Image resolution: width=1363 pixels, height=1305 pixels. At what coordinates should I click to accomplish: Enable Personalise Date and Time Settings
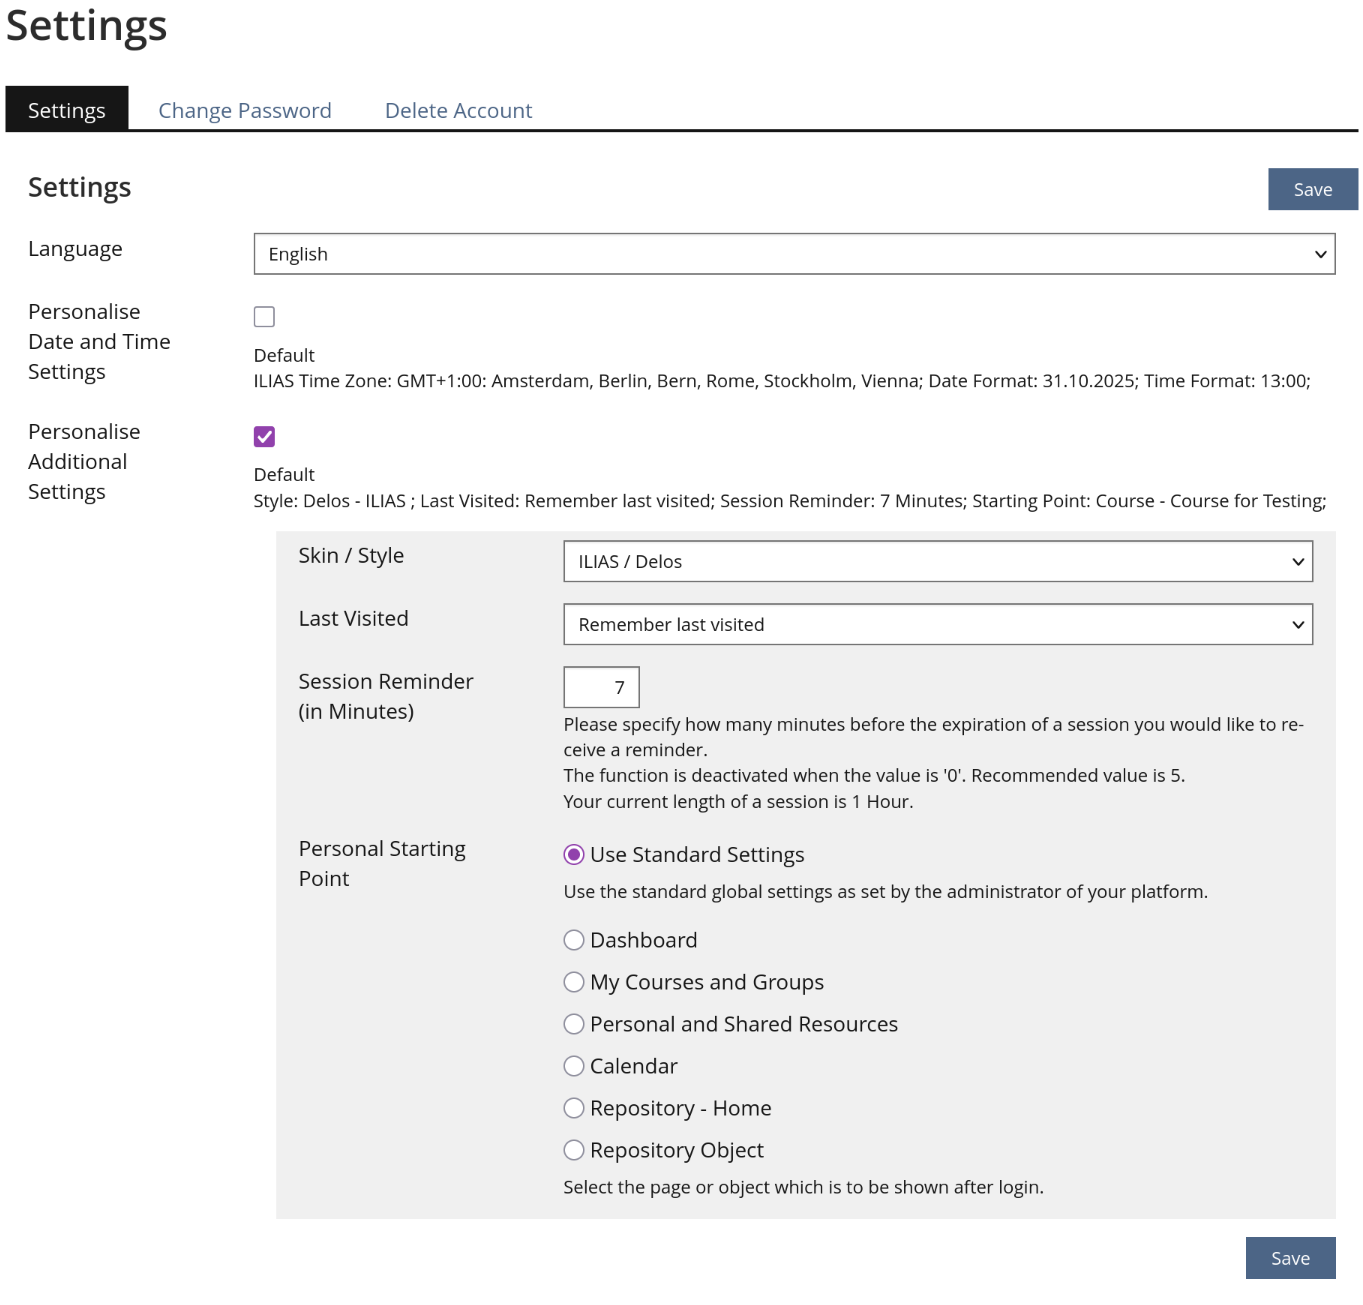click(x=264, y=316)
